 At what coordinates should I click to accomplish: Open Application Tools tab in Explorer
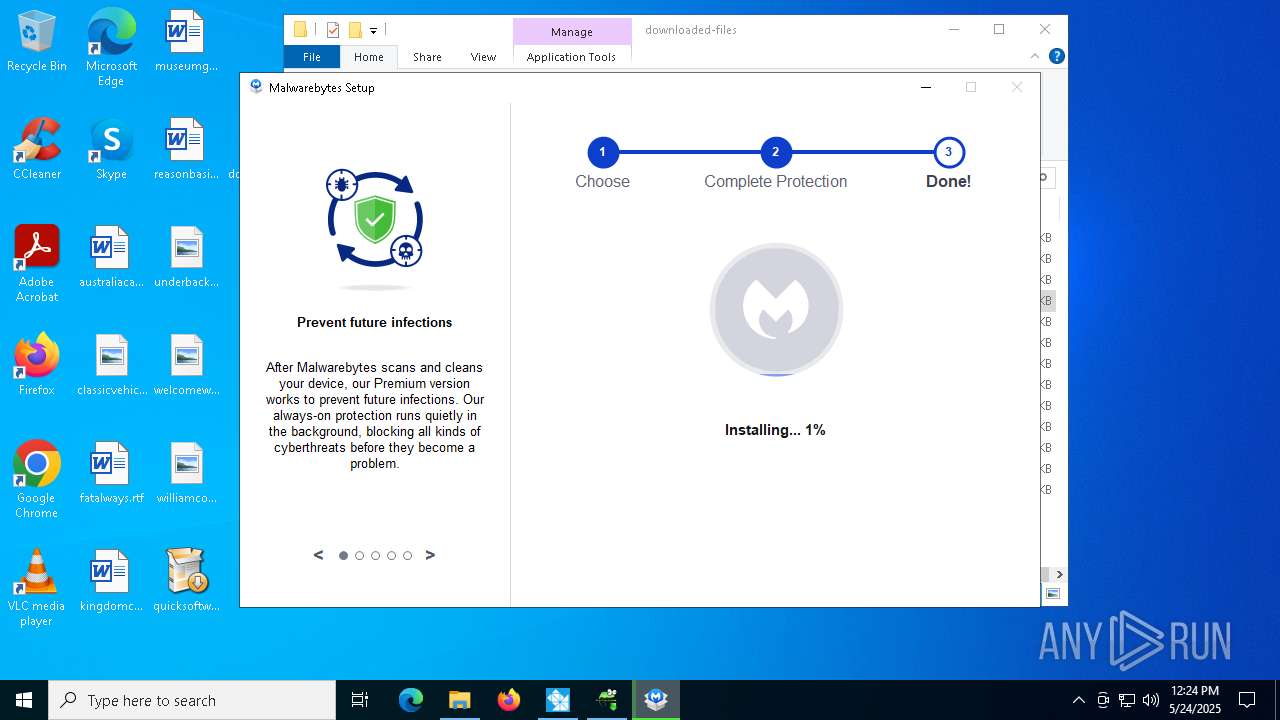coord(571,57)
